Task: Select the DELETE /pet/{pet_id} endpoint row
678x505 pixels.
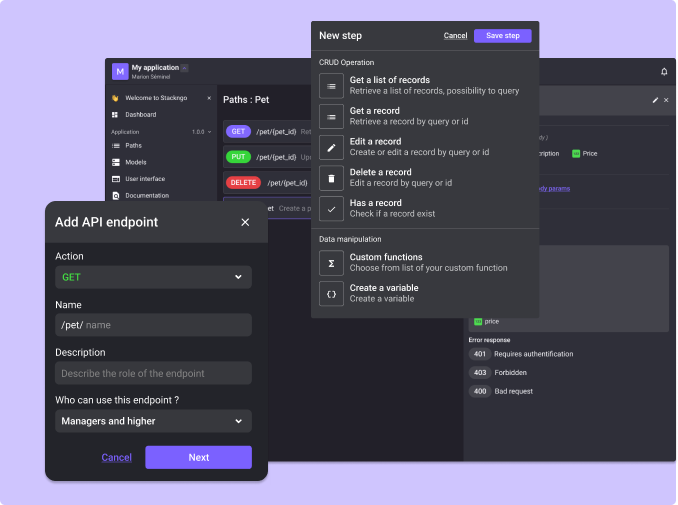Action: [x=265, y=183]
